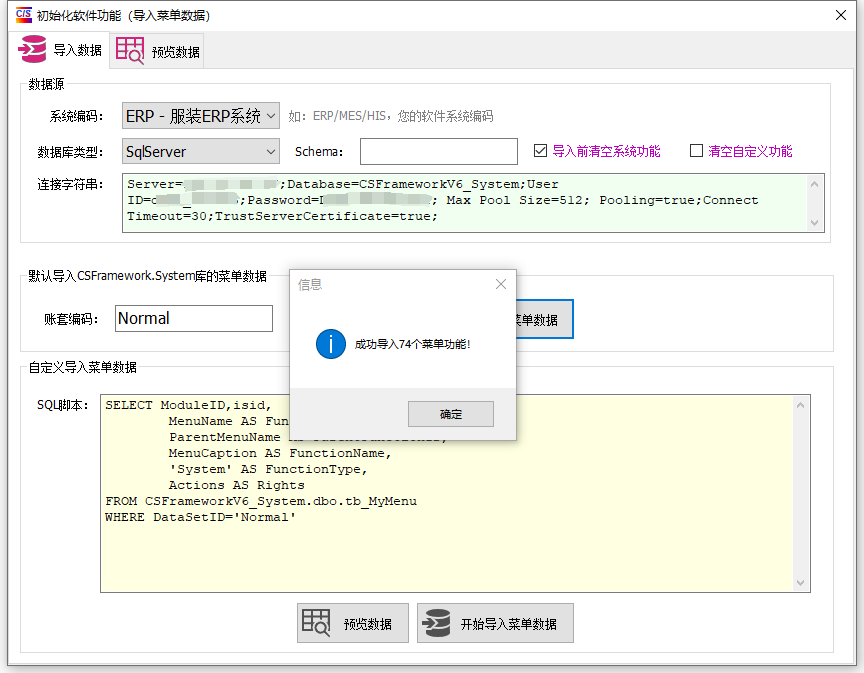
Task: Close the 信息 dialog with its X
Action: tap(501, 284)
